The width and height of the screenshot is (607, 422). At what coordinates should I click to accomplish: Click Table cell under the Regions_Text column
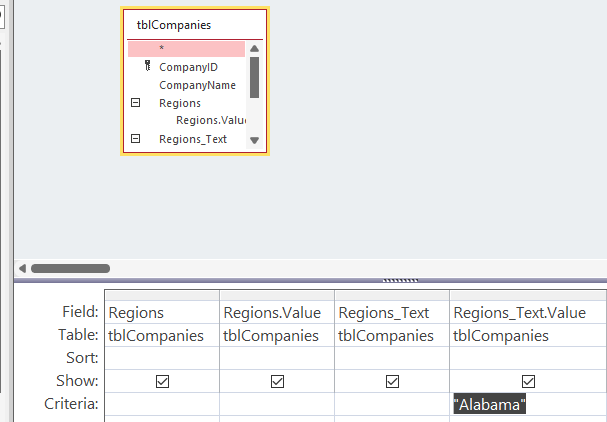tap(392, 335)
